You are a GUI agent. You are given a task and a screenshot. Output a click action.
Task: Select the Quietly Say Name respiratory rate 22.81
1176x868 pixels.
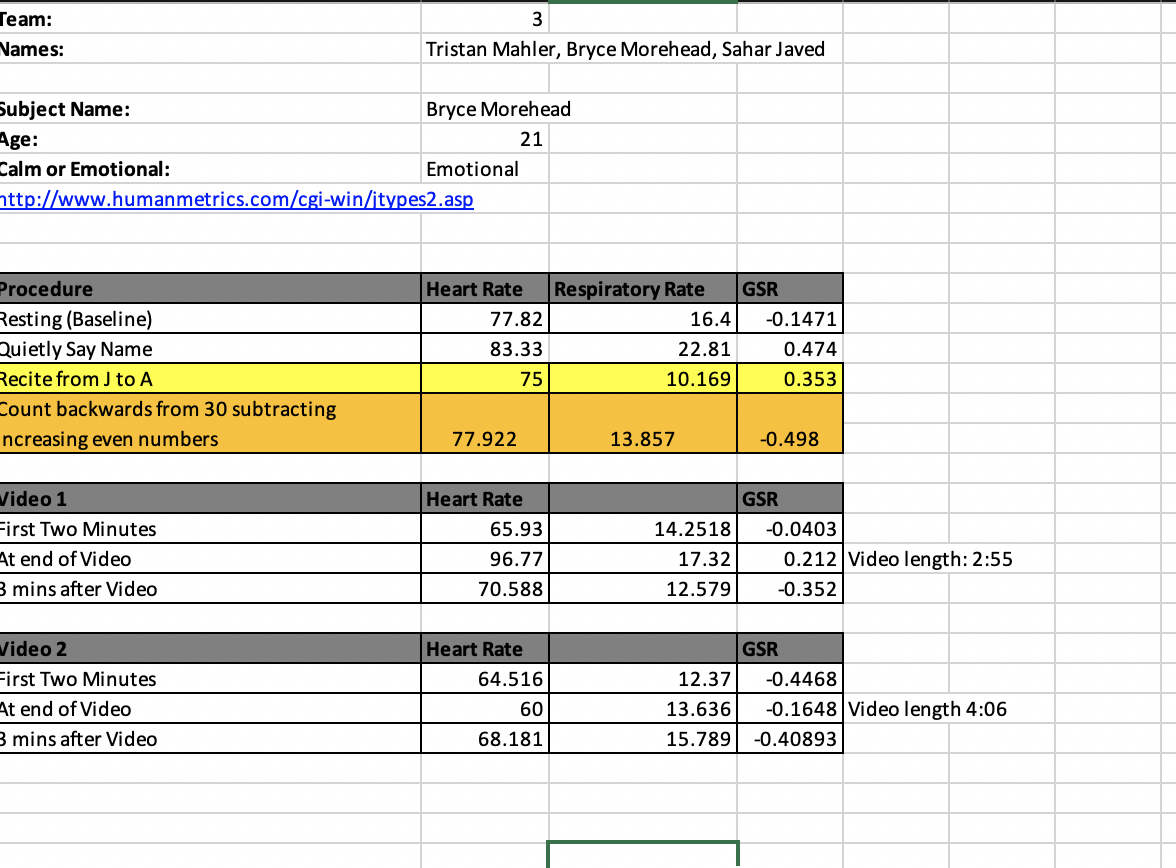643,349
